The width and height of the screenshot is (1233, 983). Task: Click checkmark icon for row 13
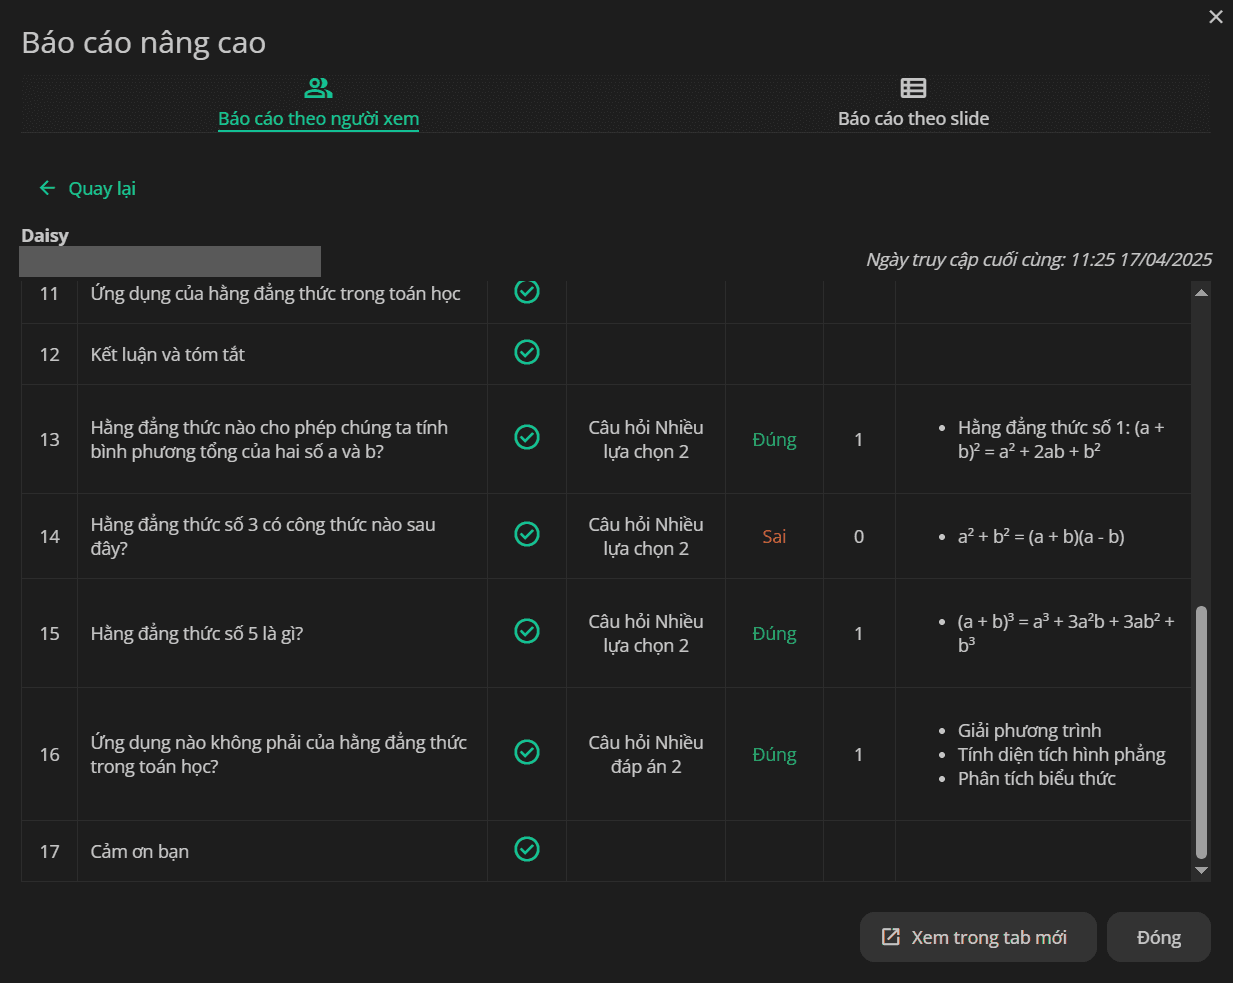(x=527, y=437)
